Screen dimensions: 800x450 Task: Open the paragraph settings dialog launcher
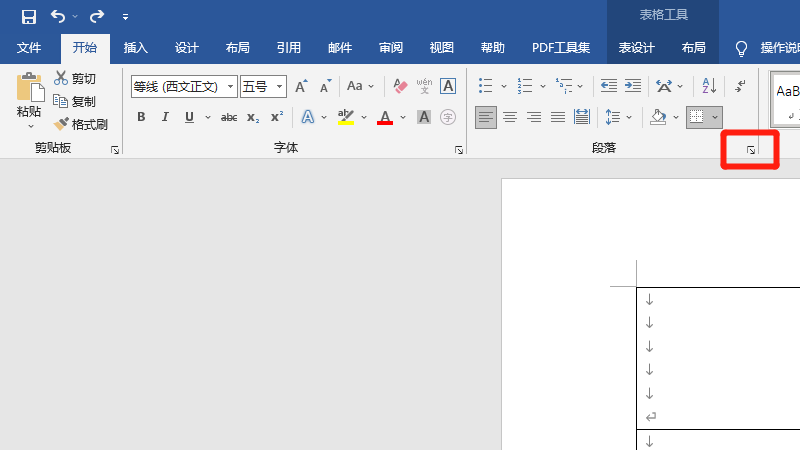pyautogui.click(x=751, y=149)
